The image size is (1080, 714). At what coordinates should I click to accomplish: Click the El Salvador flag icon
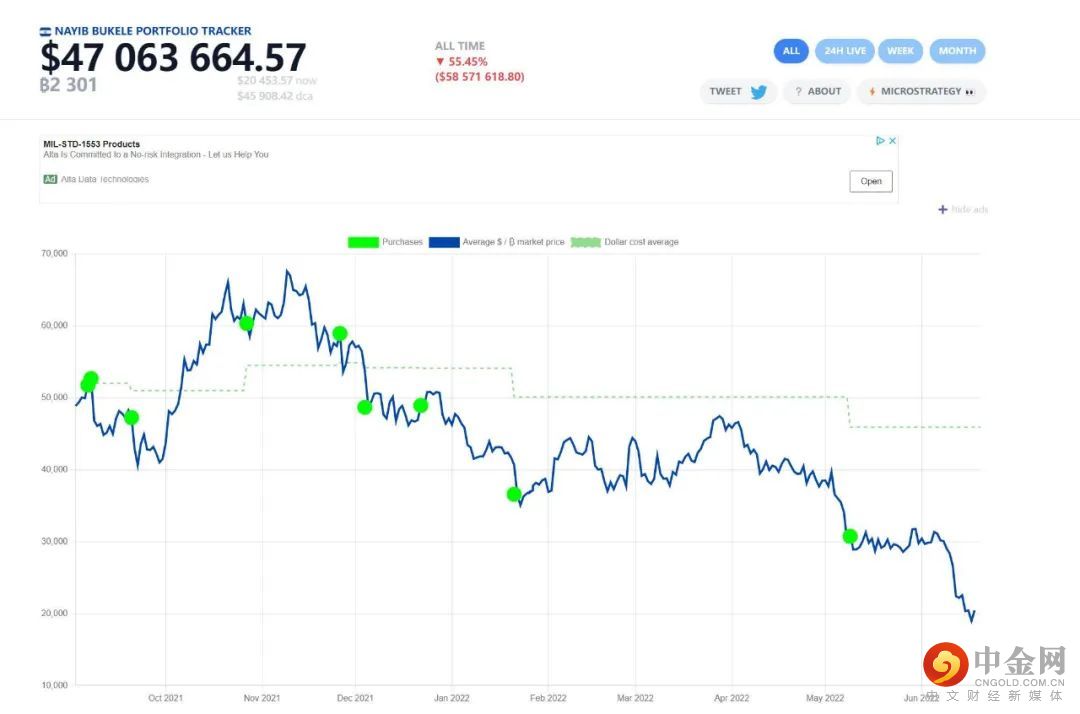pyautogui.click(x=45, y=32)
